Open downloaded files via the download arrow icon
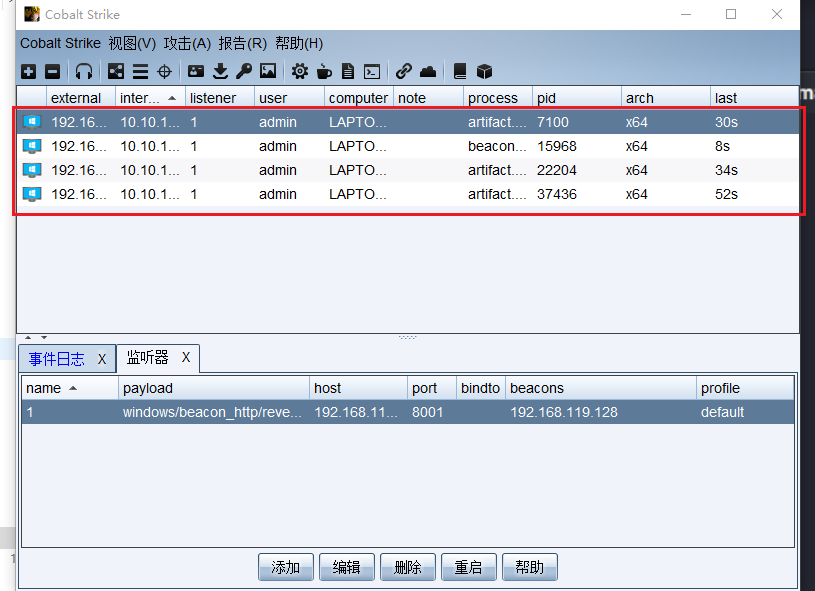Image resolution: width=815 pixels, height=591 pixels. 220,71
